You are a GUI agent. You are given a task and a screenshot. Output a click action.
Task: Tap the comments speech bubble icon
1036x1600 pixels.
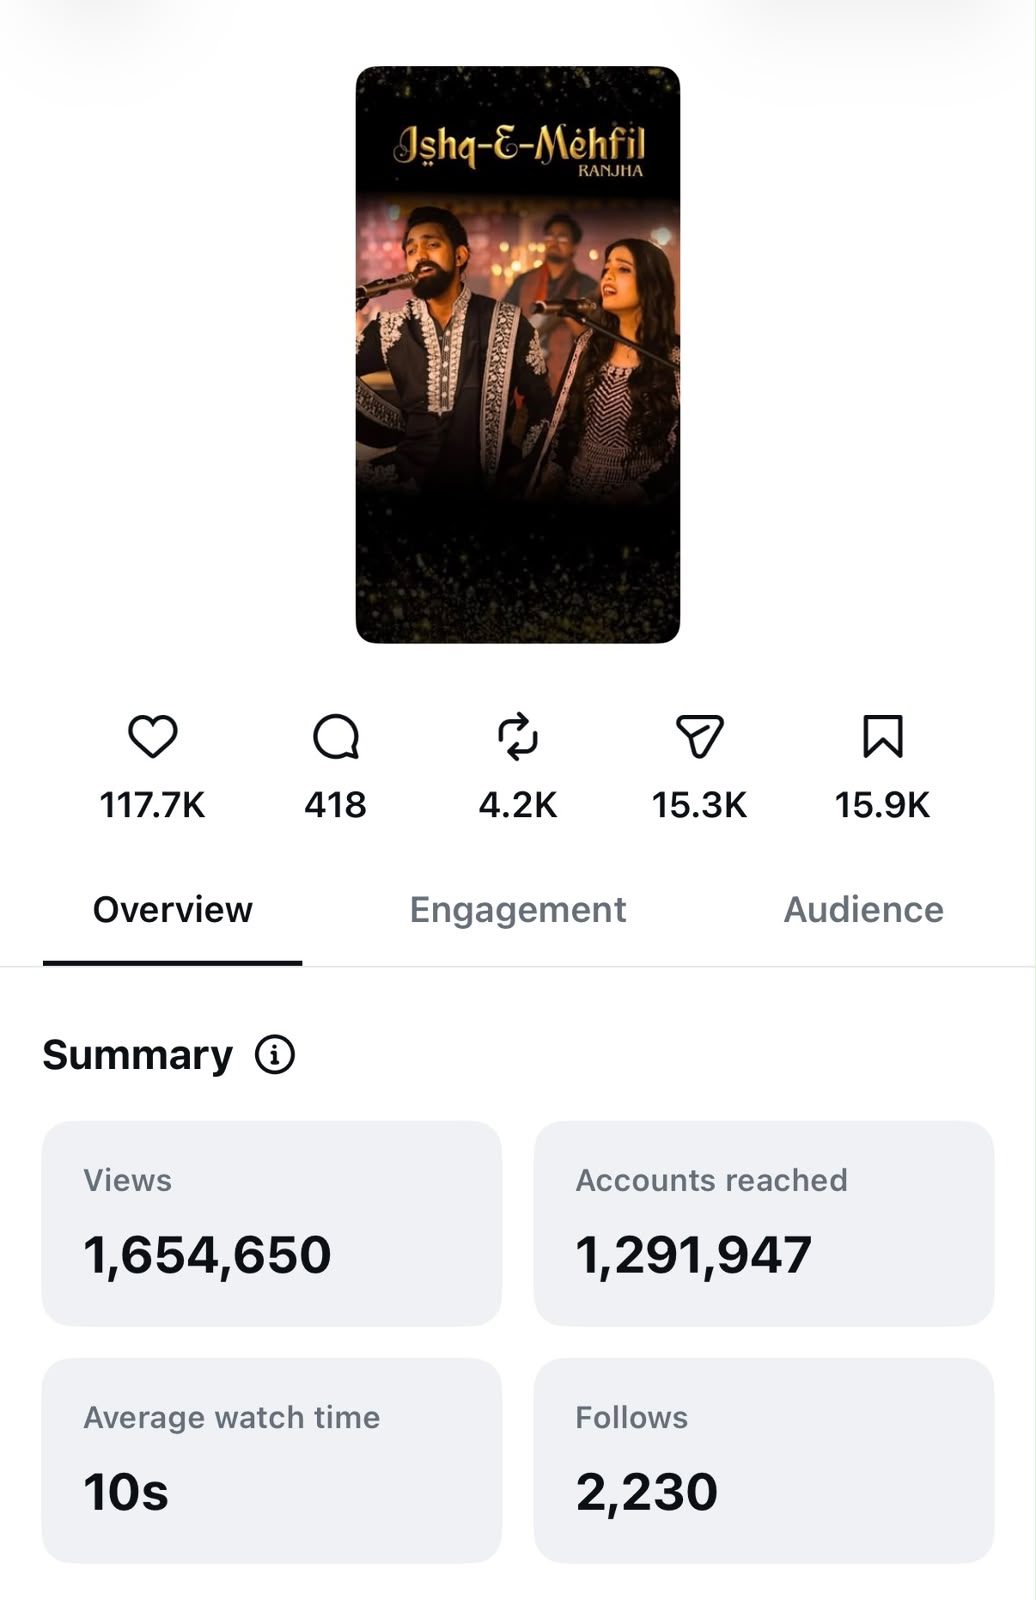(336, 738)
